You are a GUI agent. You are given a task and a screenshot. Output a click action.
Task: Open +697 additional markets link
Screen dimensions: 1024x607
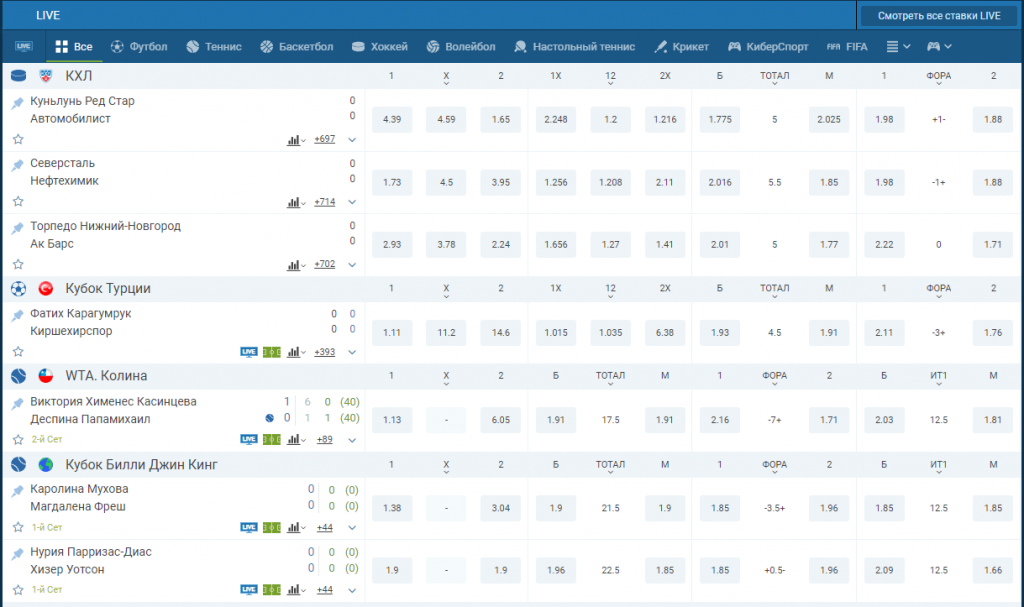(324, 140)
